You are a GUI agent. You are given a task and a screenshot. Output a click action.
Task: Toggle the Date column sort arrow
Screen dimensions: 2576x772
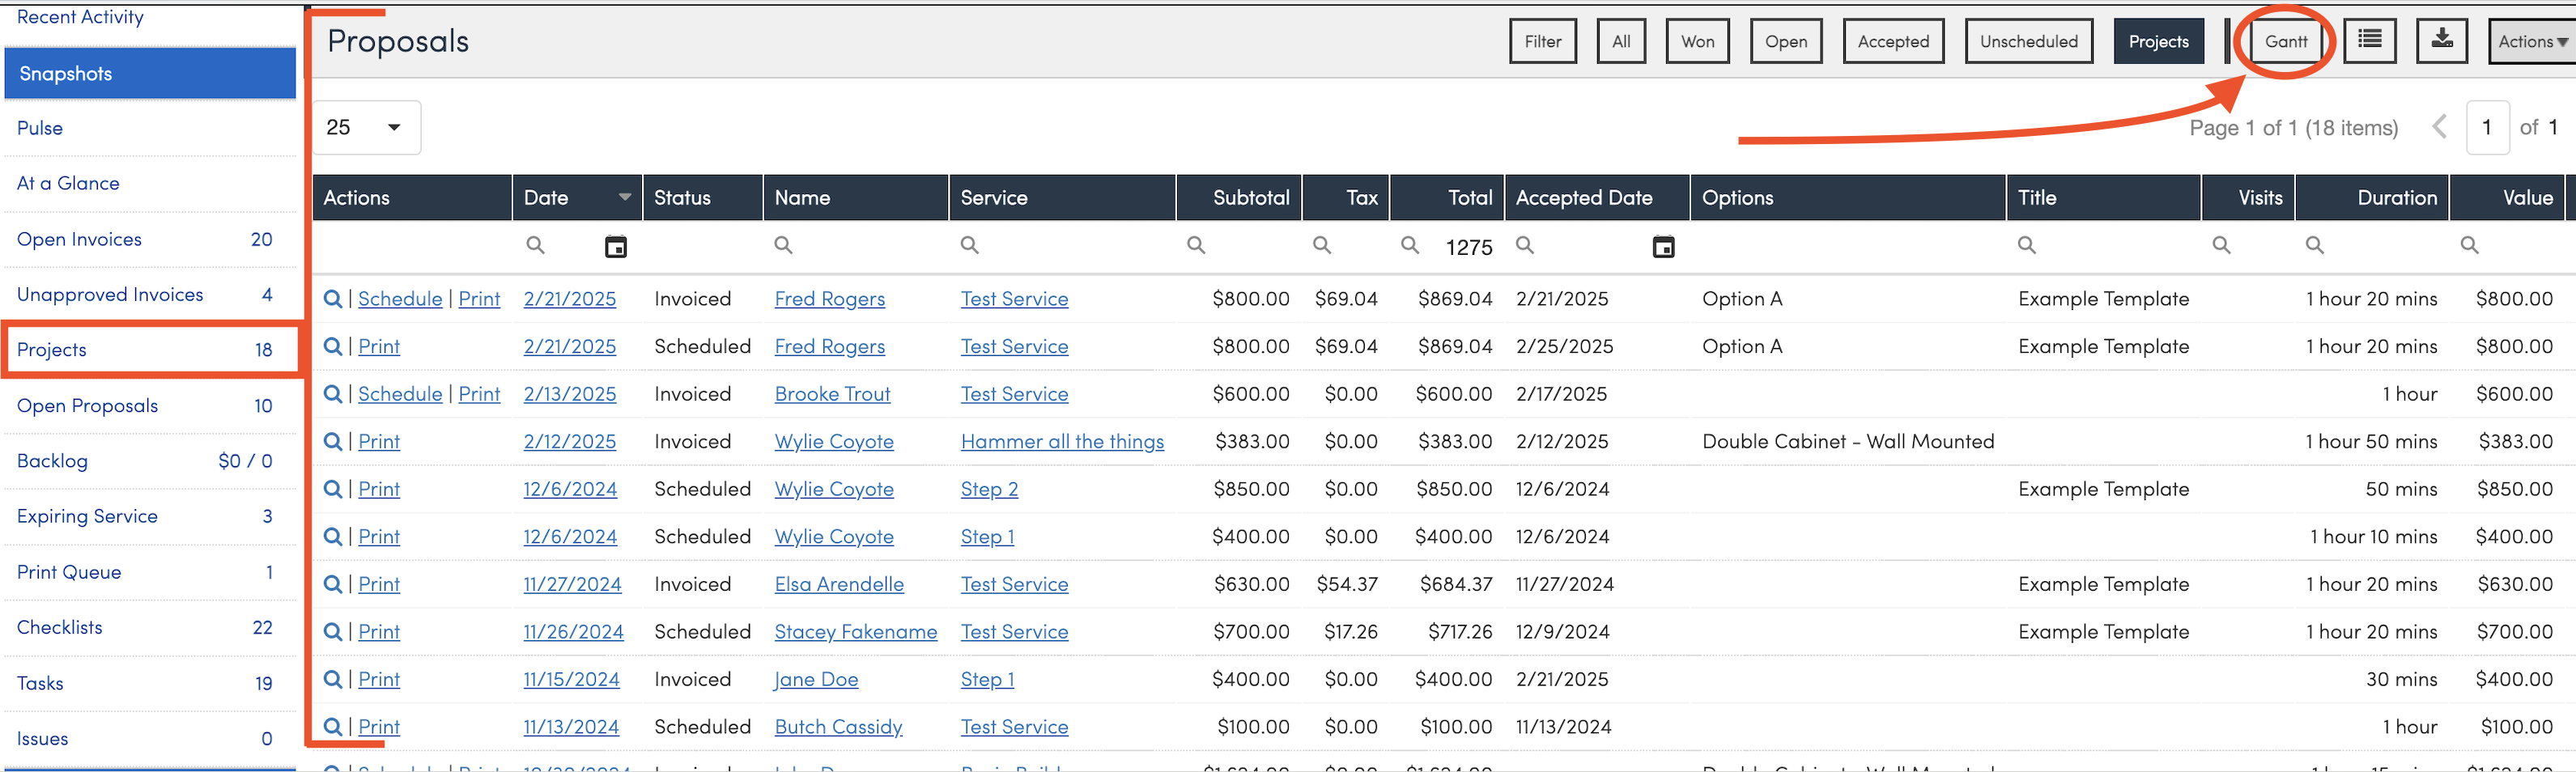(x=625, y=197)
